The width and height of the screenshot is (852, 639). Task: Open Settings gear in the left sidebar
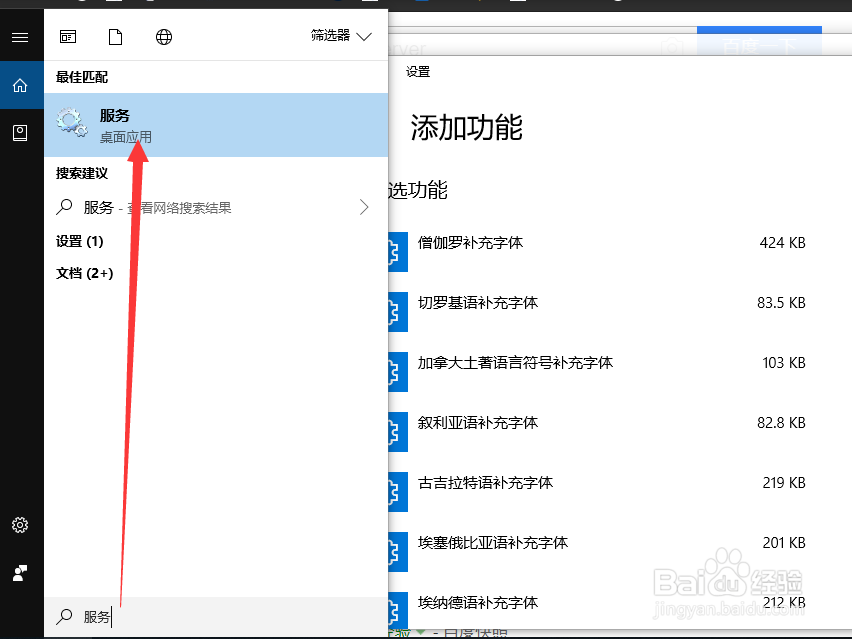click(x=20, y=524)
